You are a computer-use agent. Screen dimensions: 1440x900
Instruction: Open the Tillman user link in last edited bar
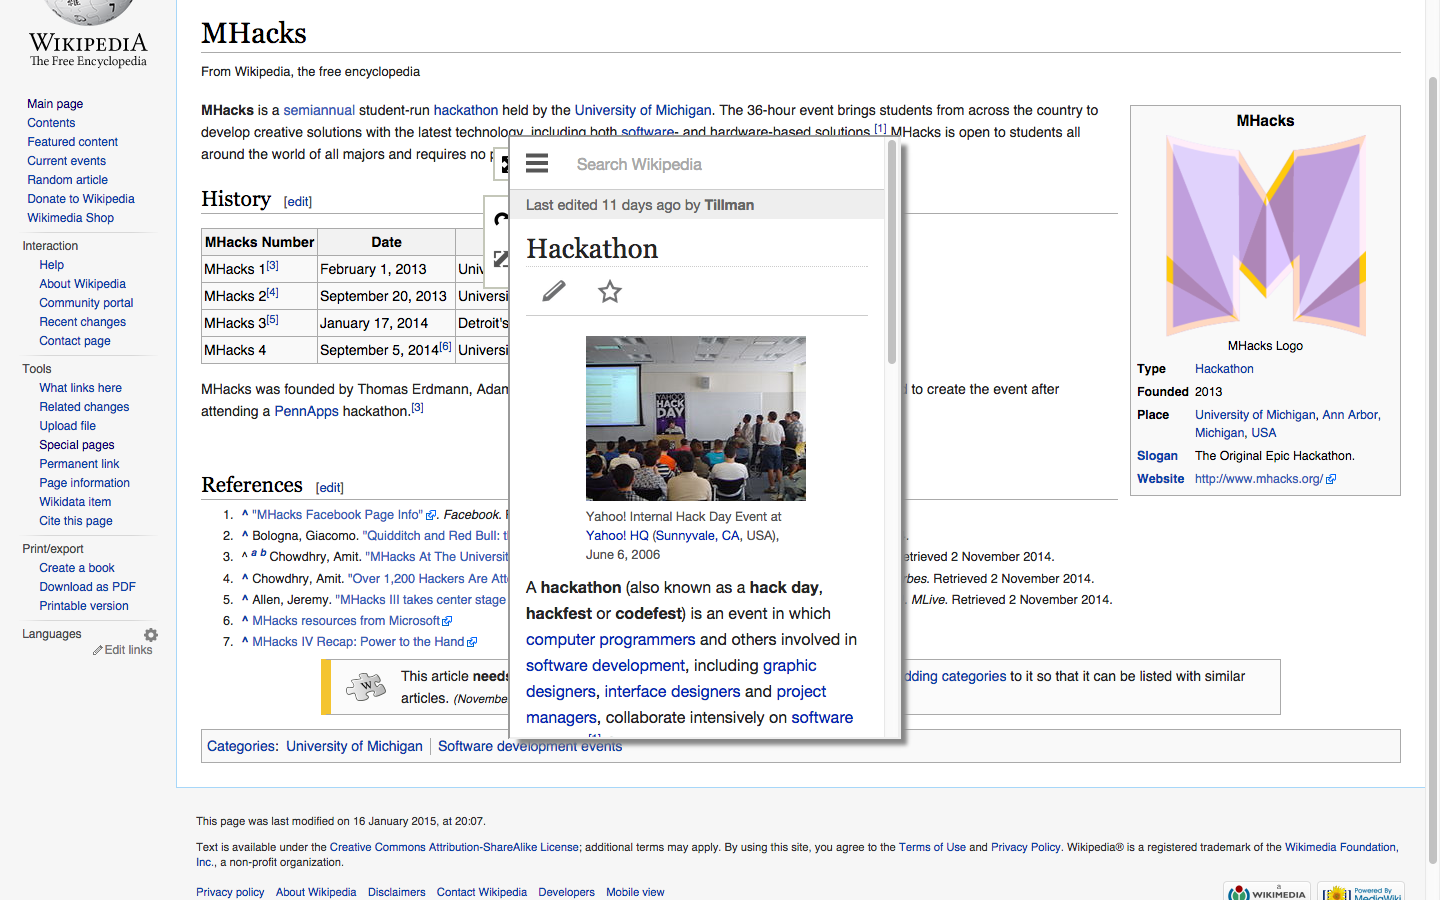click(x=729, y=205)
